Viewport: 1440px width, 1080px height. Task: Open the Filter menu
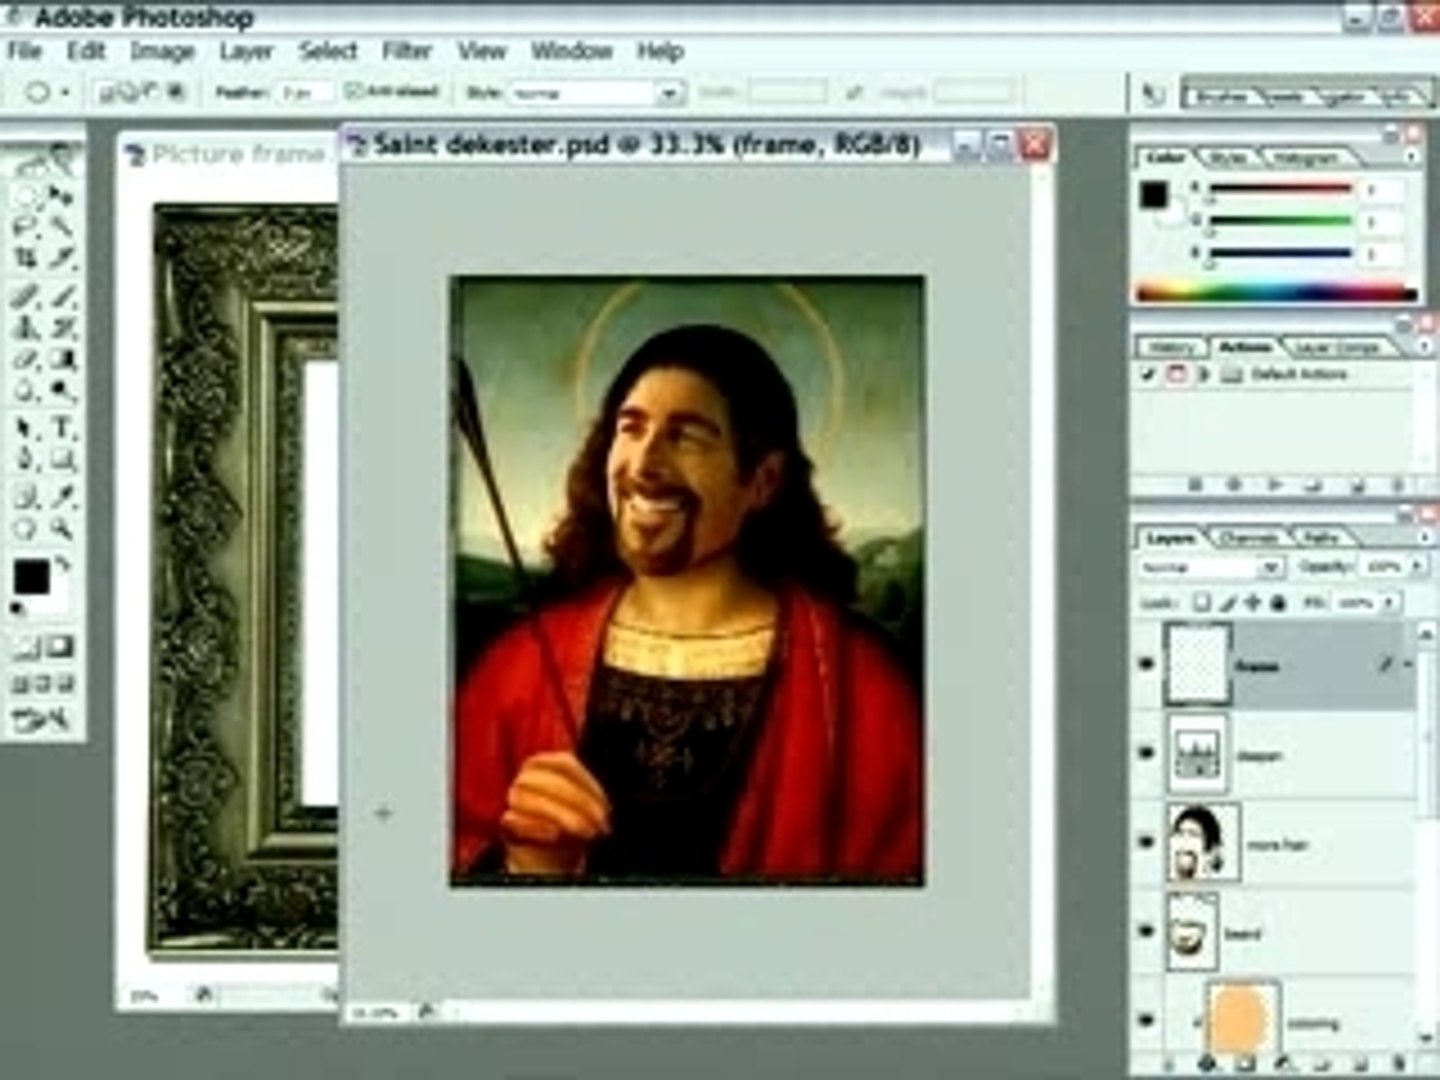[406, 51]
